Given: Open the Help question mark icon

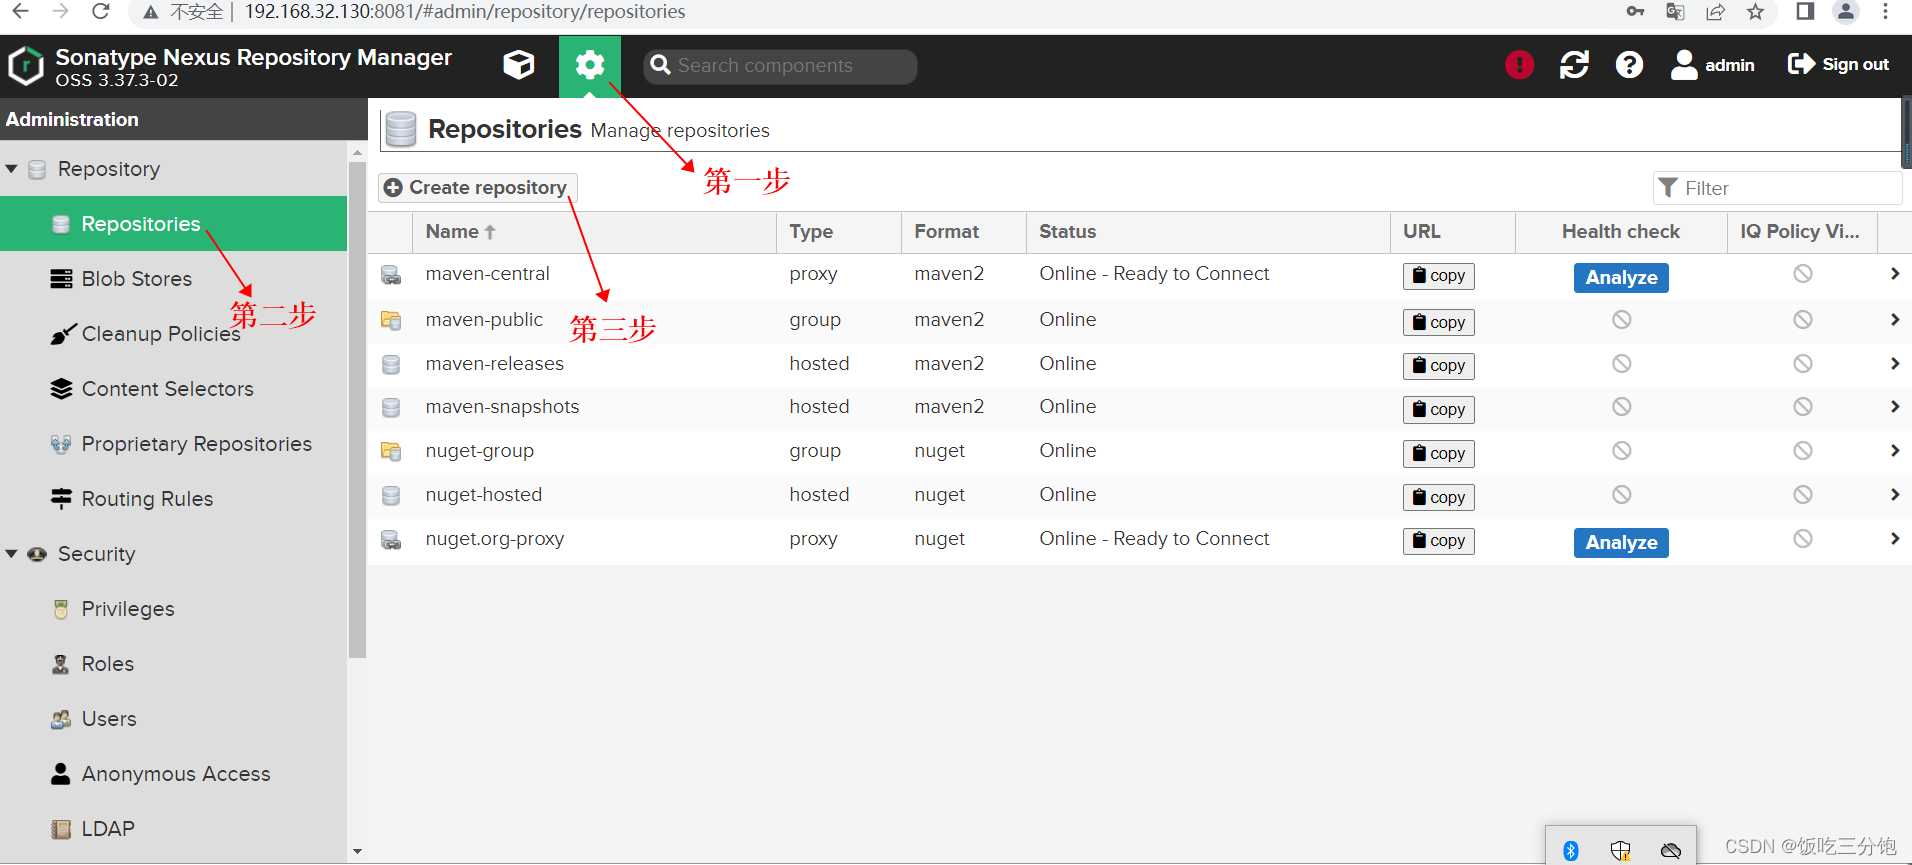Looking at the screenshot, I should point(1629,65).
